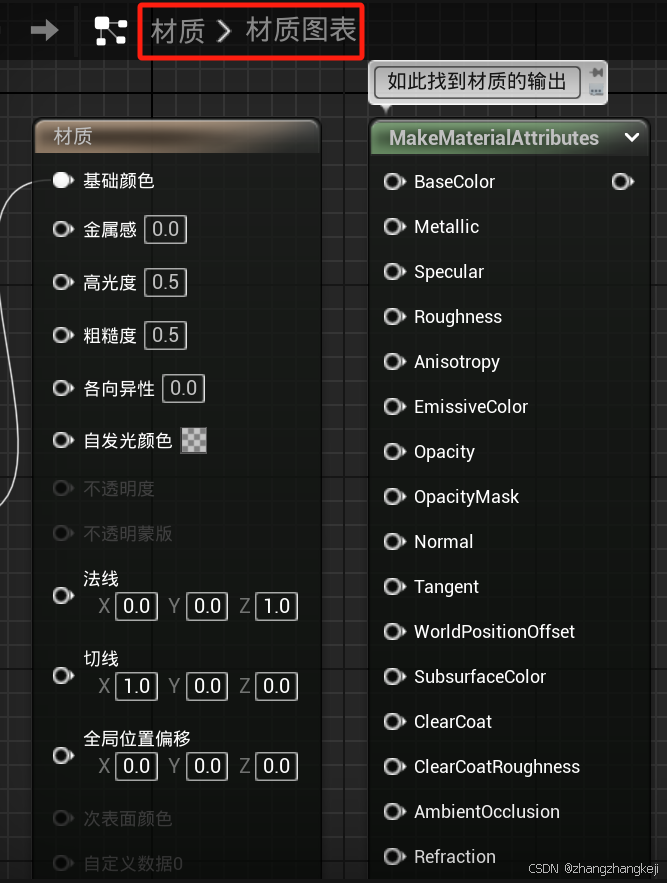The width and height of the screenshot is (667, 883).
Task: Click the 自发光颜色 input pin
Action: (x=63, y=440)
